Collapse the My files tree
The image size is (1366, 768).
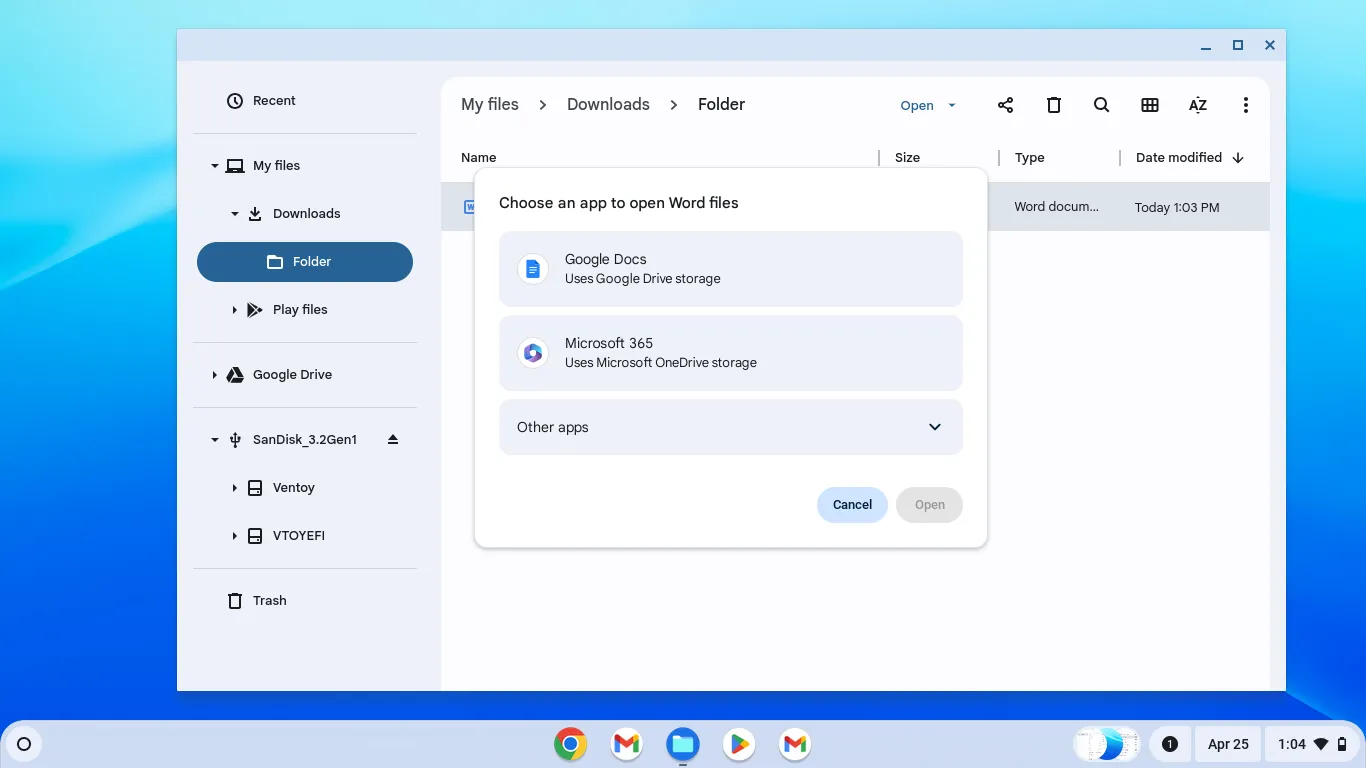click(x=214, y=166)
